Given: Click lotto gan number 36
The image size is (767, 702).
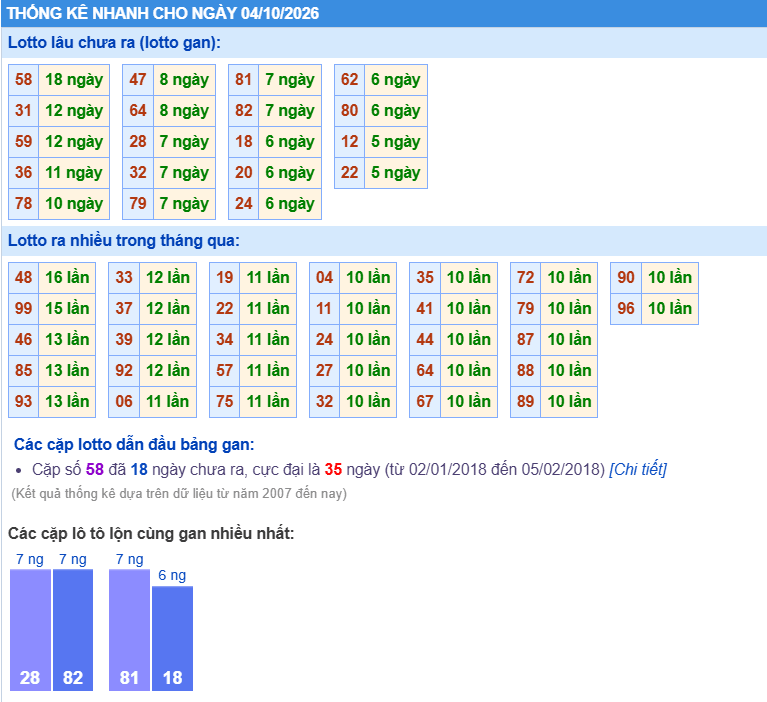Looking at the screenshot, I should (23, 172).
